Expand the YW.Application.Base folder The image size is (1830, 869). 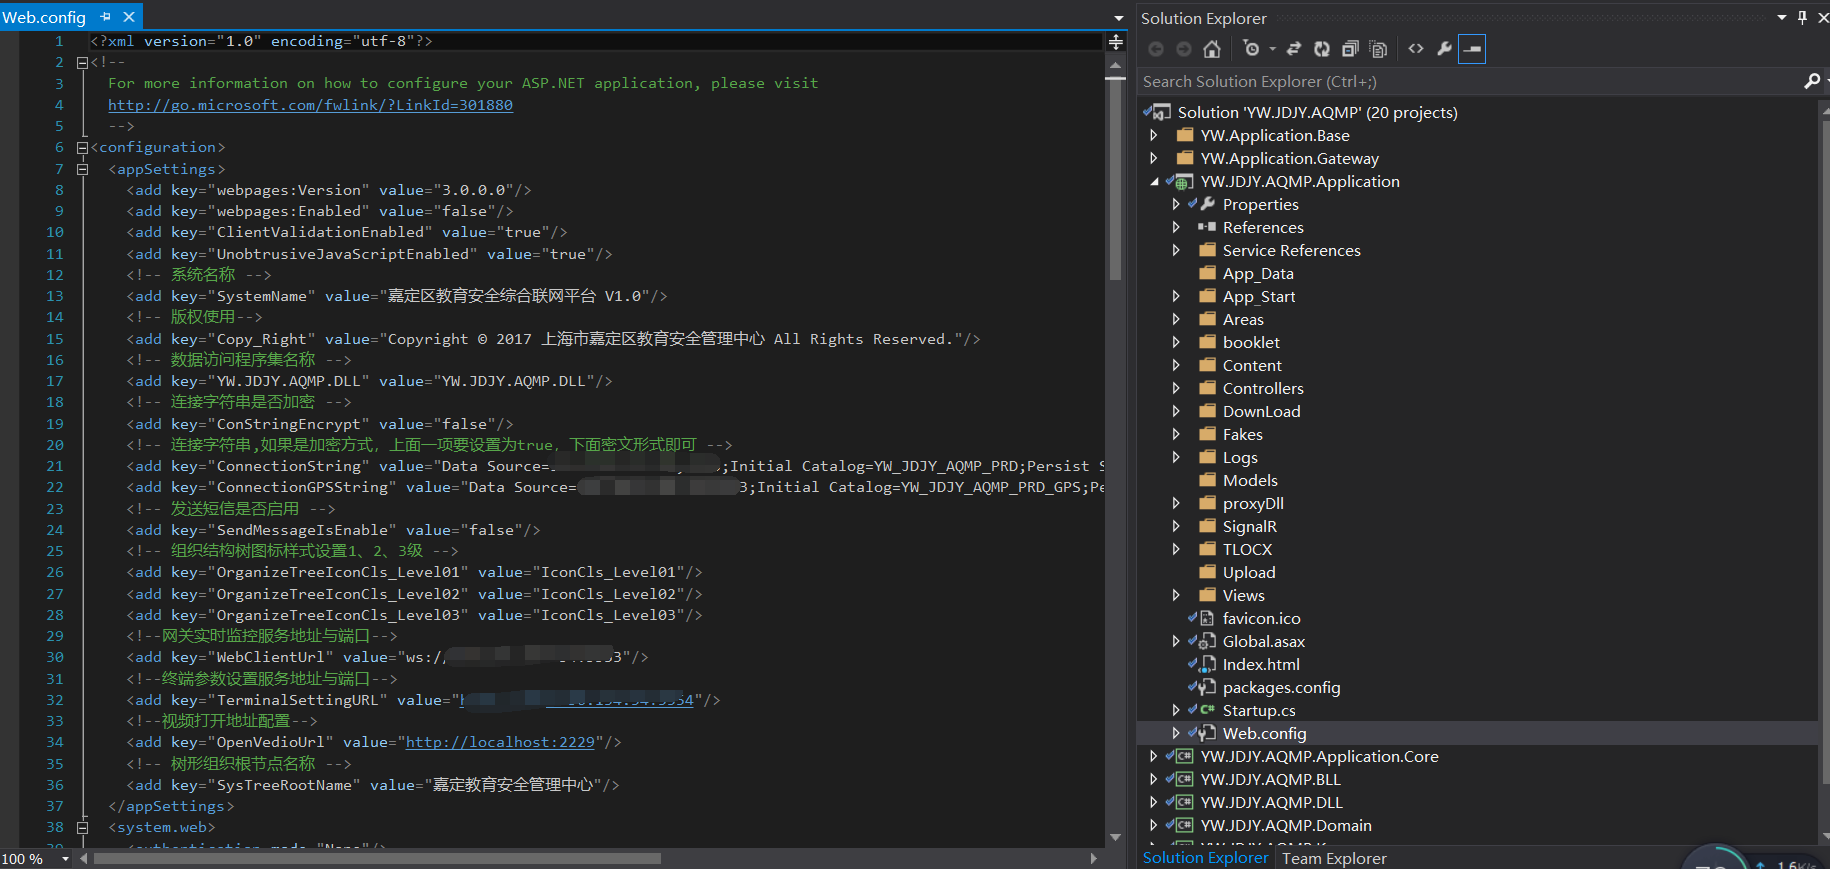click(1154, 135)
